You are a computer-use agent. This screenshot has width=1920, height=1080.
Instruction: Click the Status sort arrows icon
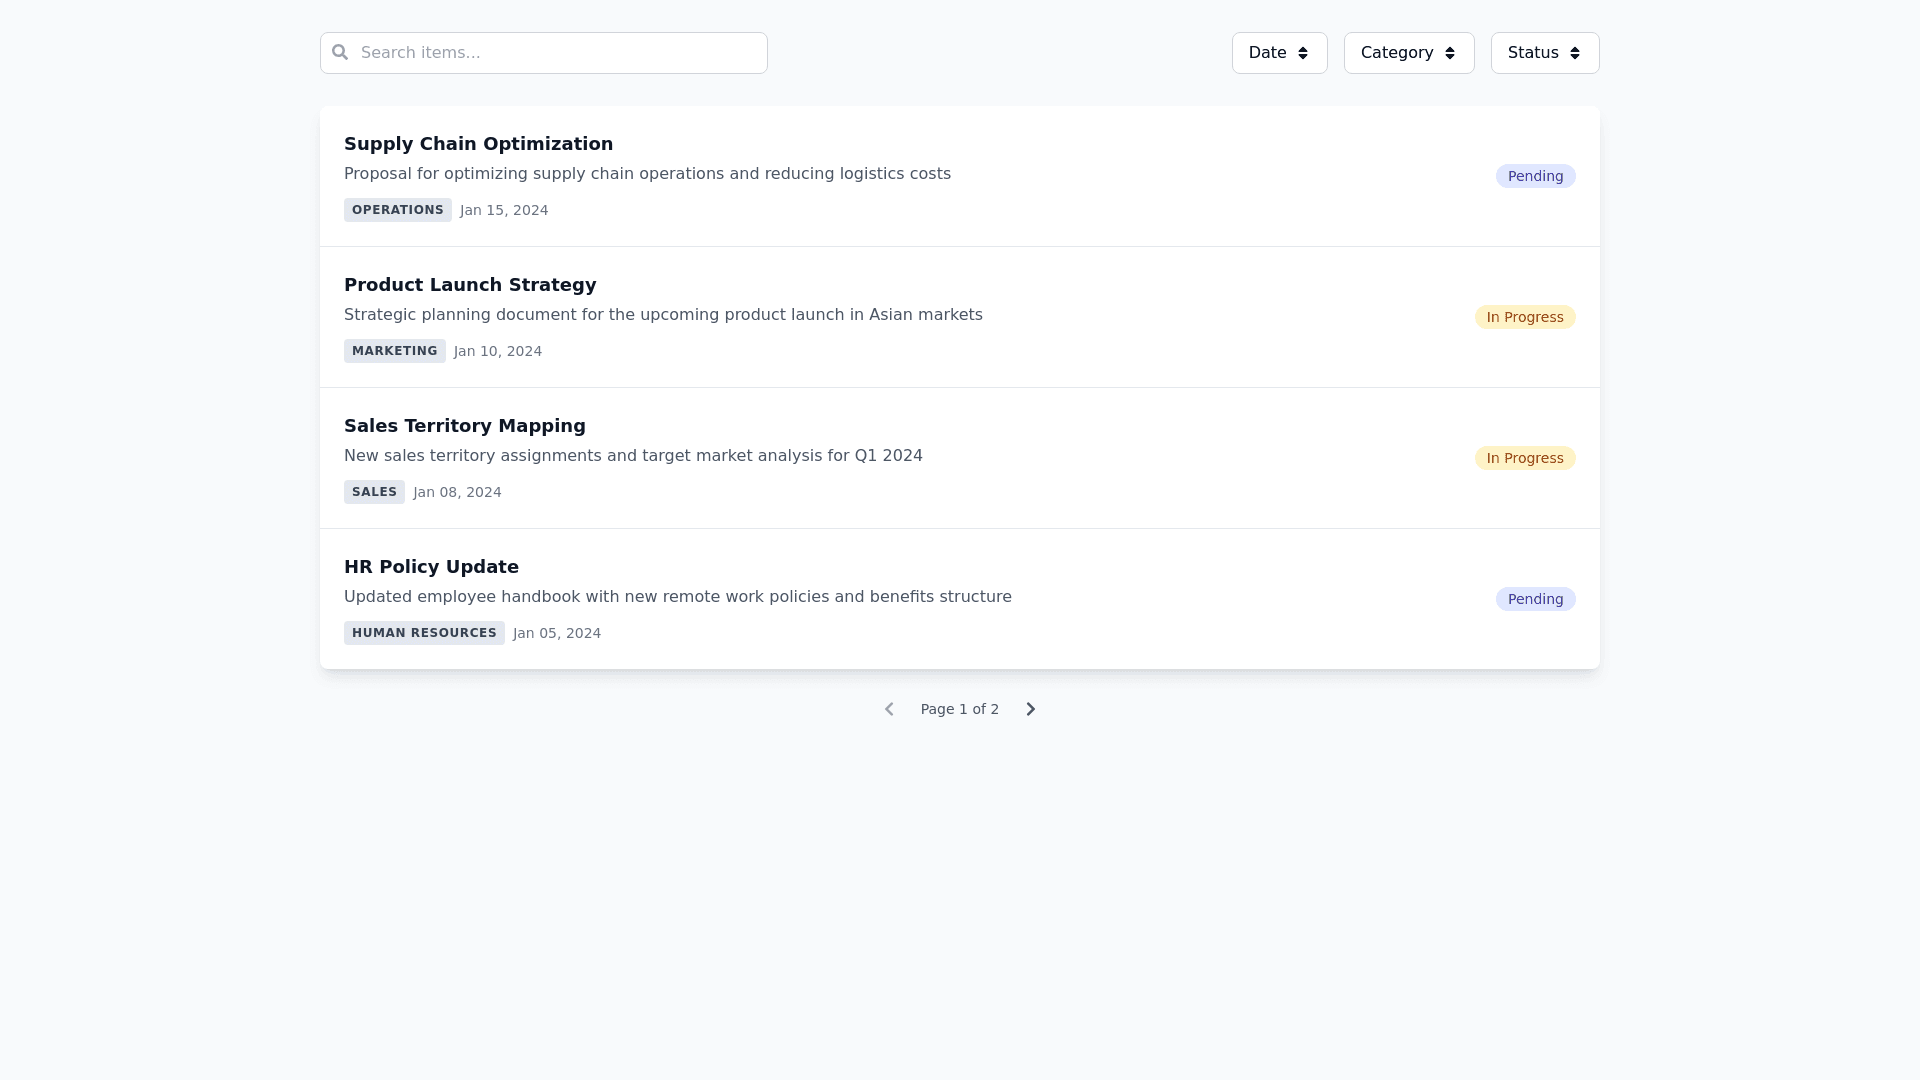click(1575, 53)
